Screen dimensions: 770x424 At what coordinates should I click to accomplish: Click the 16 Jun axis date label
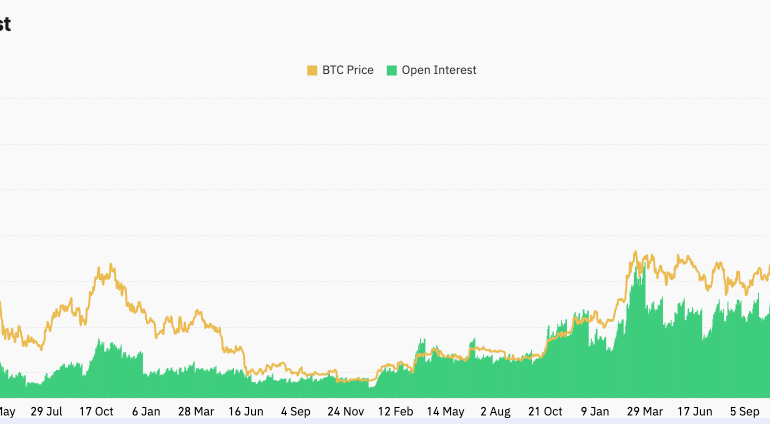pos(246,411)
